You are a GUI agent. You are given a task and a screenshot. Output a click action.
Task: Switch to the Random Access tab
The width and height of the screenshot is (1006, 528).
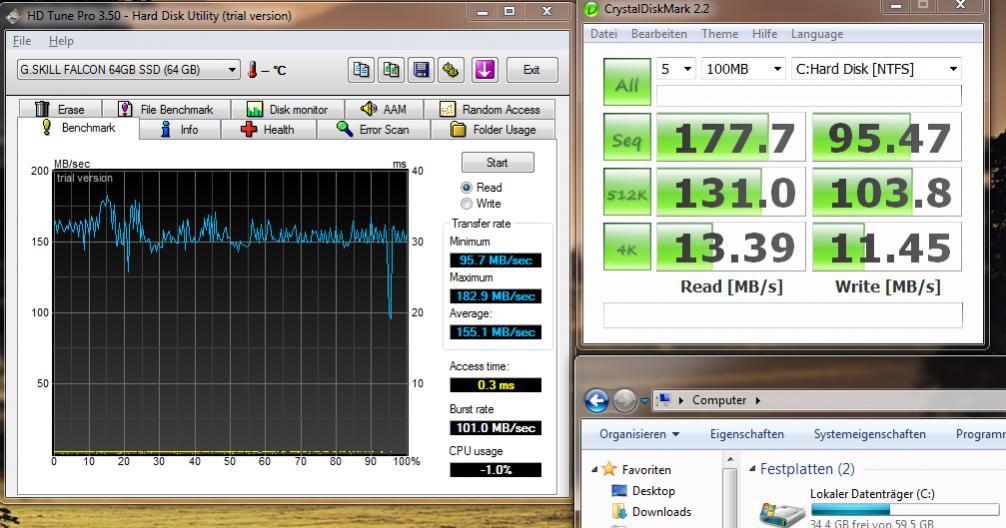[x=489, y=110]
